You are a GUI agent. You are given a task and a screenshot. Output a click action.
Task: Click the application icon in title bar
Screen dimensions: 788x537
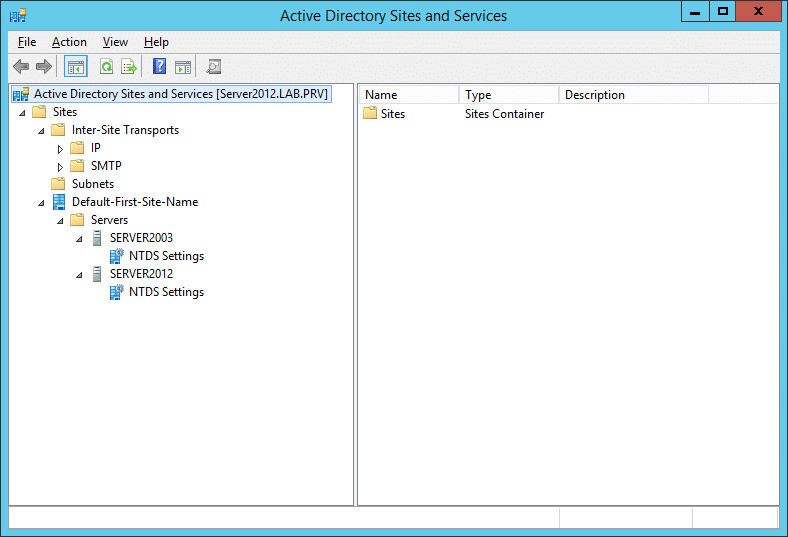(x=18, y=16)
